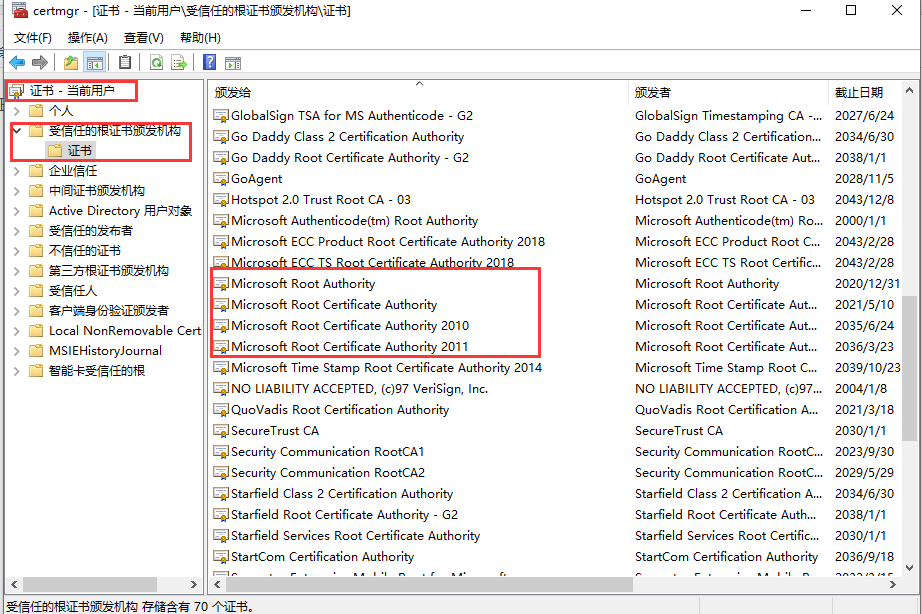Go up one level with folder icon

coord(71,62)
